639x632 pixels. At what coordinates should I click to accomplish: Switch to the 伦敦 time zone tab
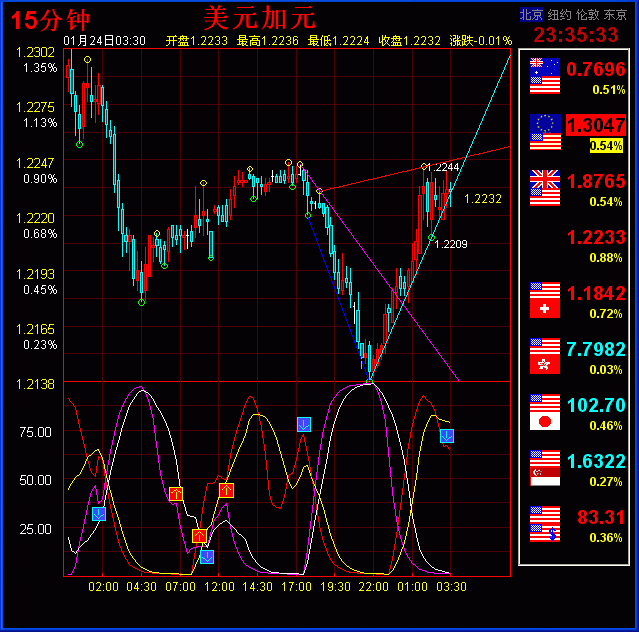tap(587, 15)
